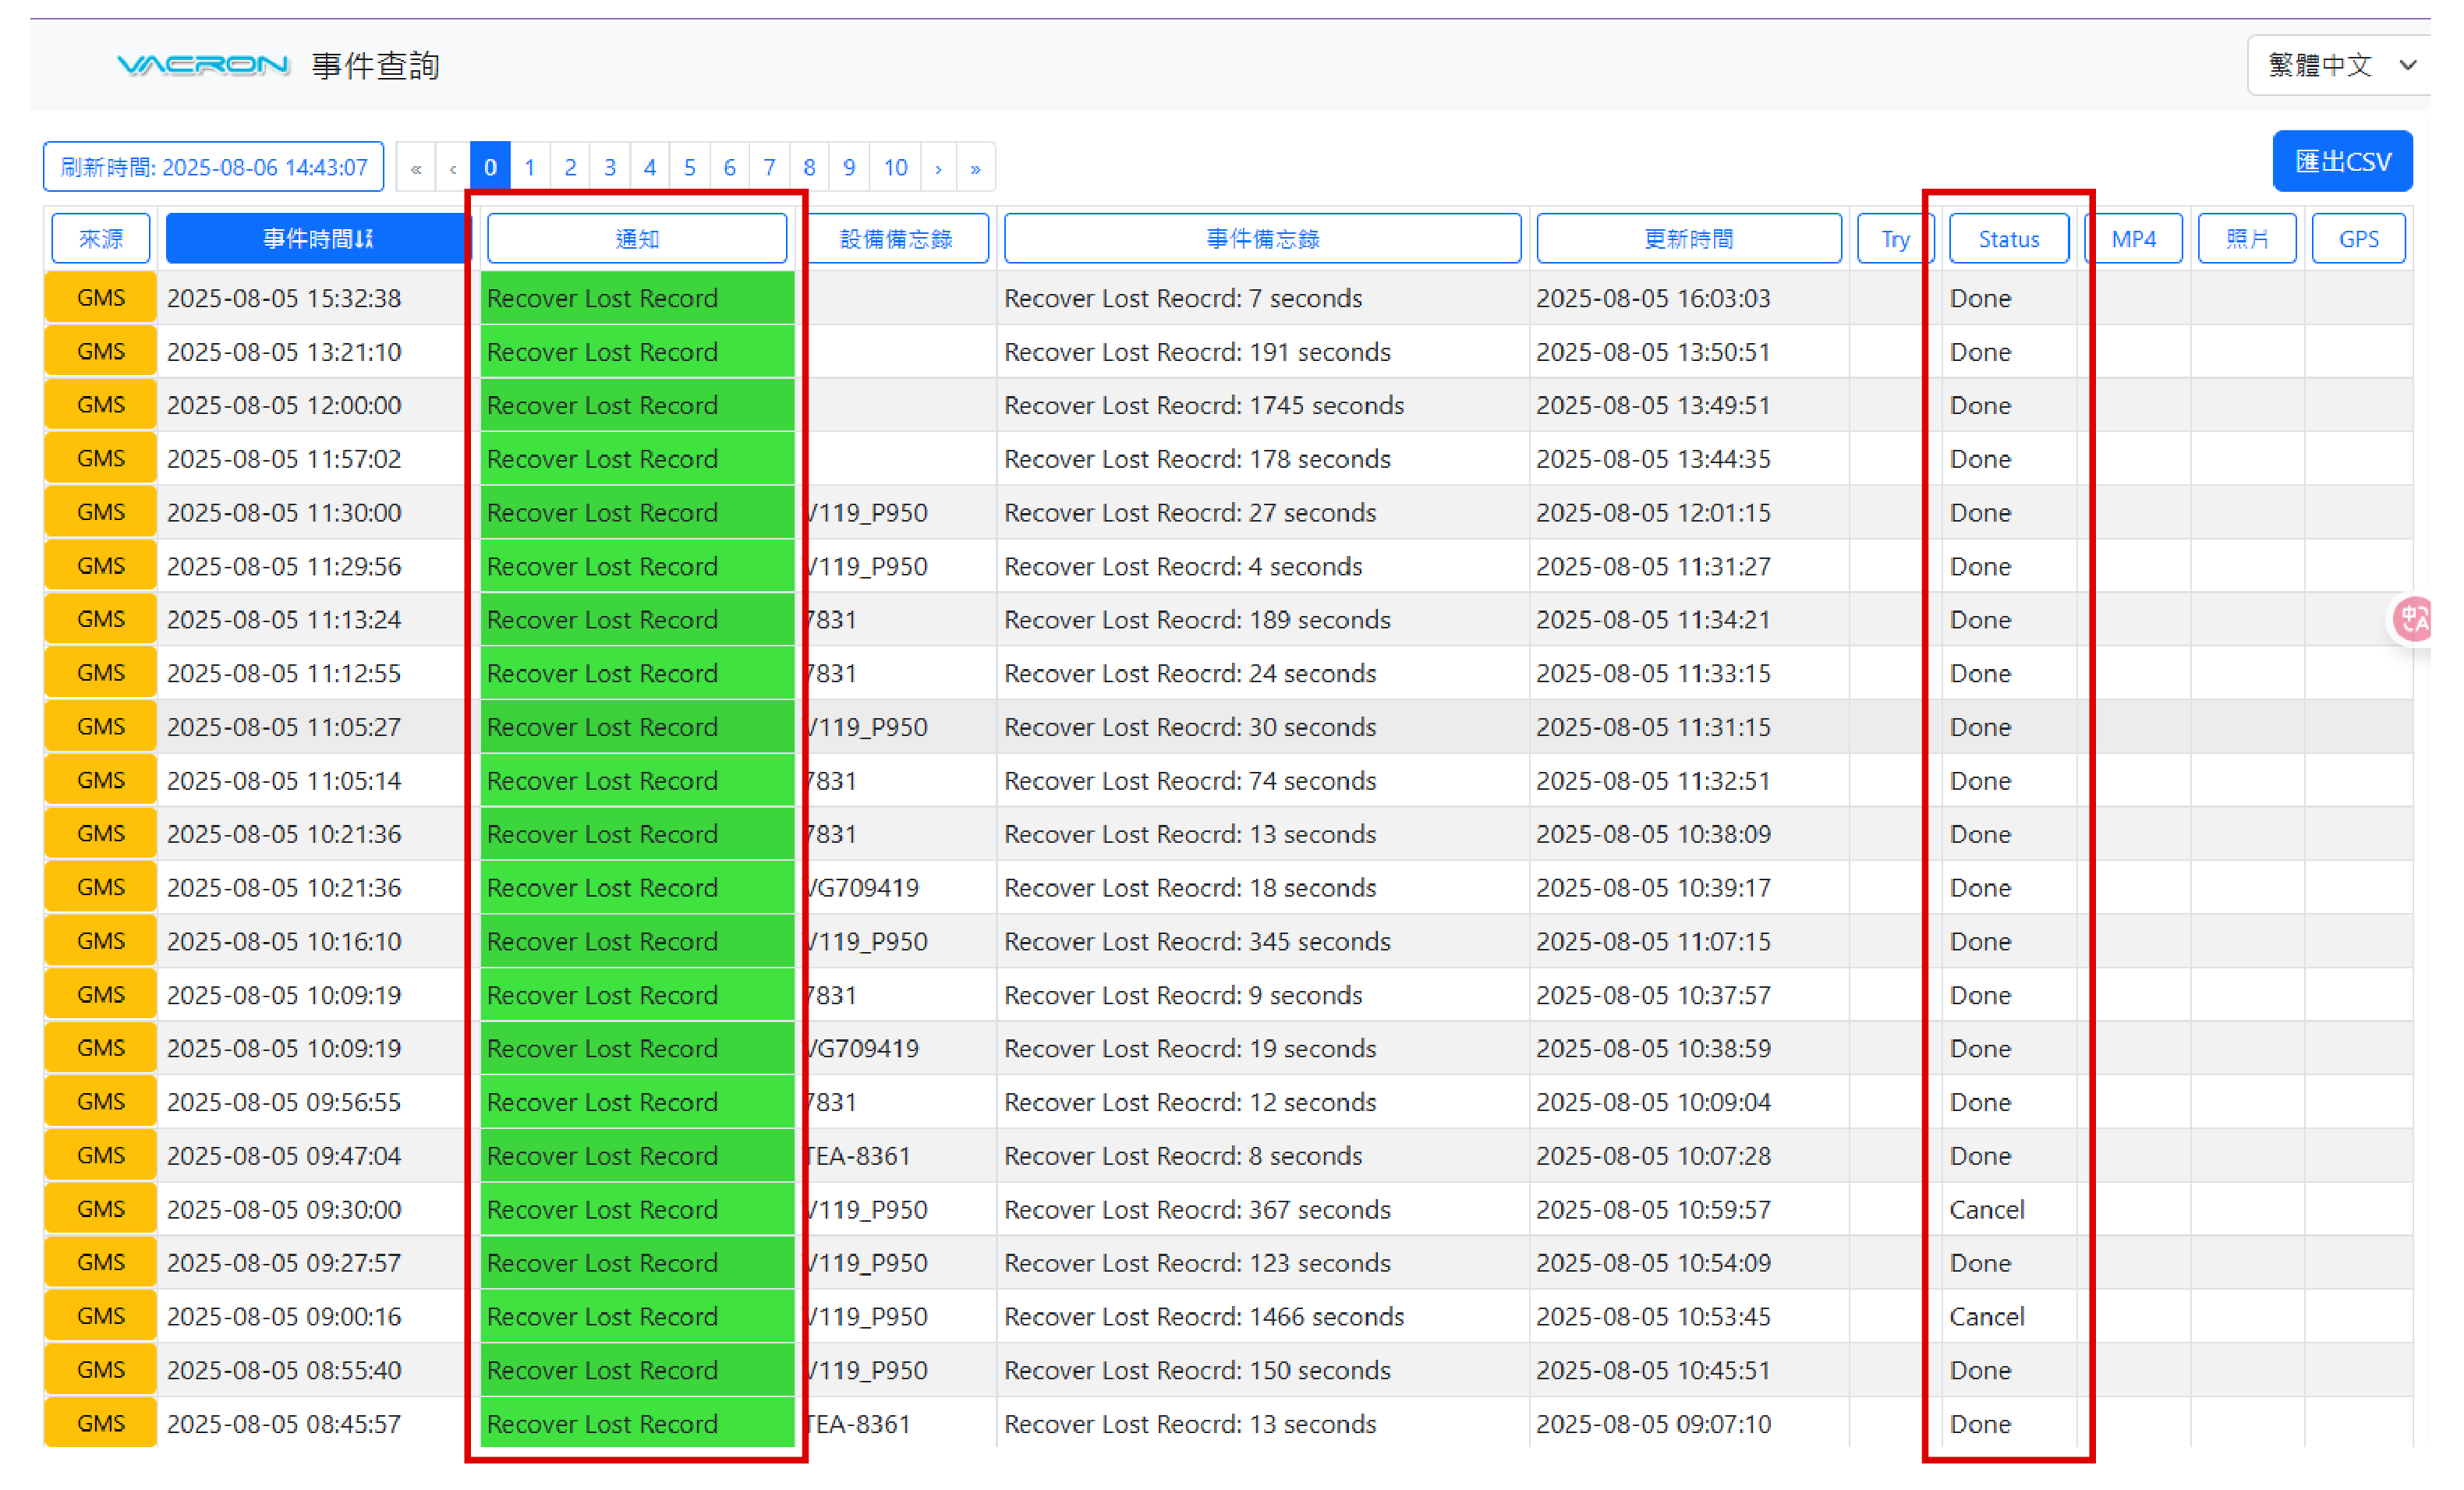Click the 事件備忘錄 column header
The width and height of the screenshot is (2464, 1490).
pyautogui.click(x=1263, y=239)
